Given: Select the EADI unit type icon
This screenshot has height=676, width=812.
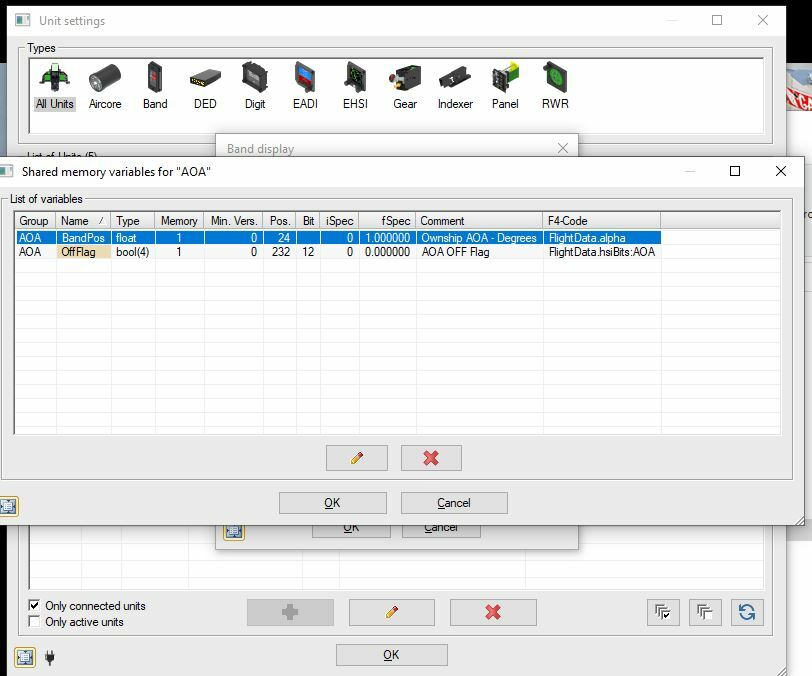Looking at the screenshot, I should (x=305, y=86).
